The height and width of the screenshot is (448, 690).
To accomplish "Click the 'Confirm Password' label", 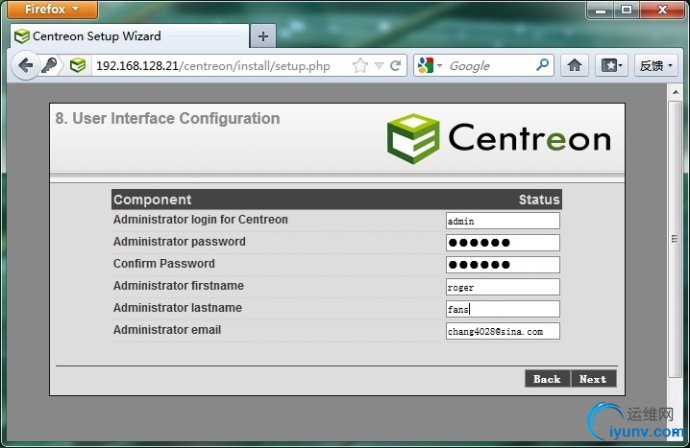I will click(x=164, y=264).
